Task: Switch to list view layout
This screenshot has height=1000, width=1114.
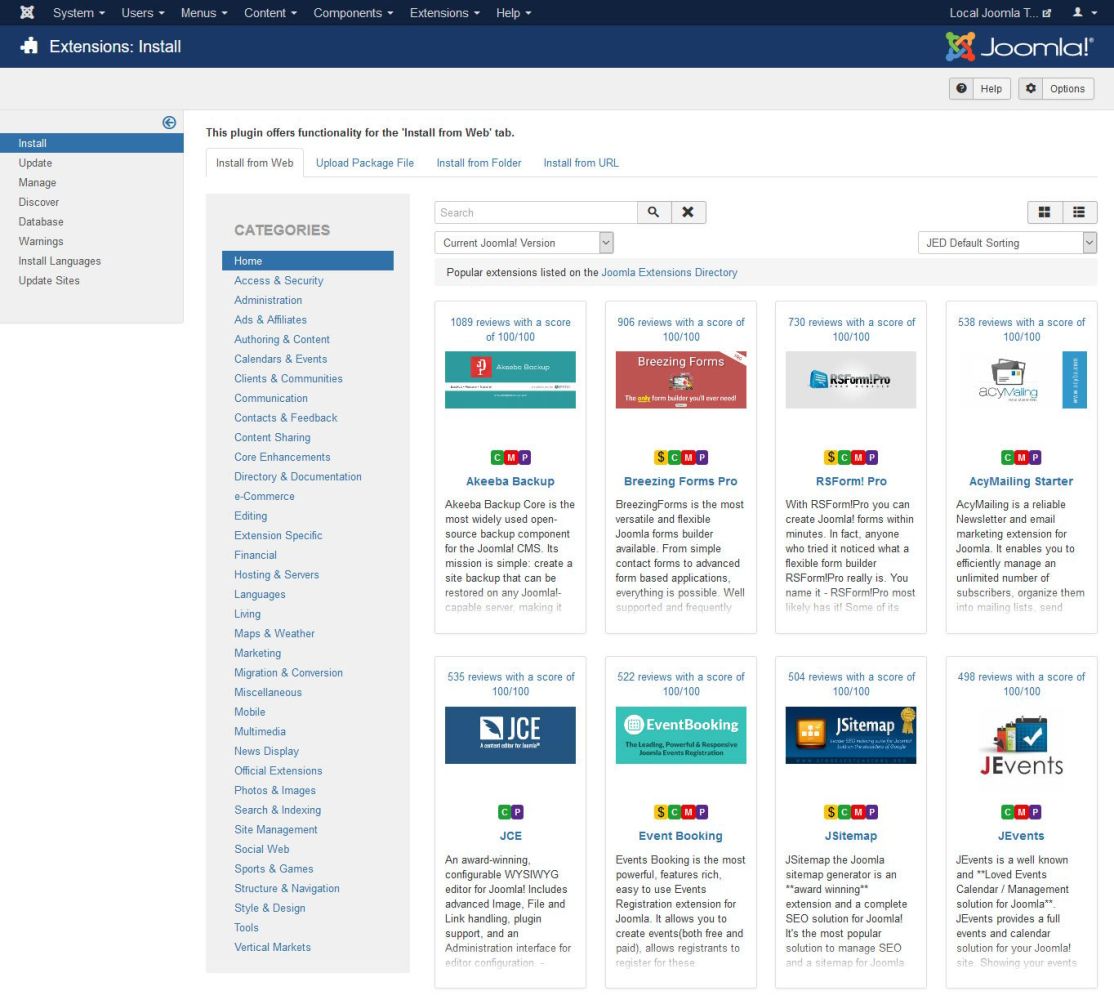Action: pyautogui.click(x=1079, y=212)
